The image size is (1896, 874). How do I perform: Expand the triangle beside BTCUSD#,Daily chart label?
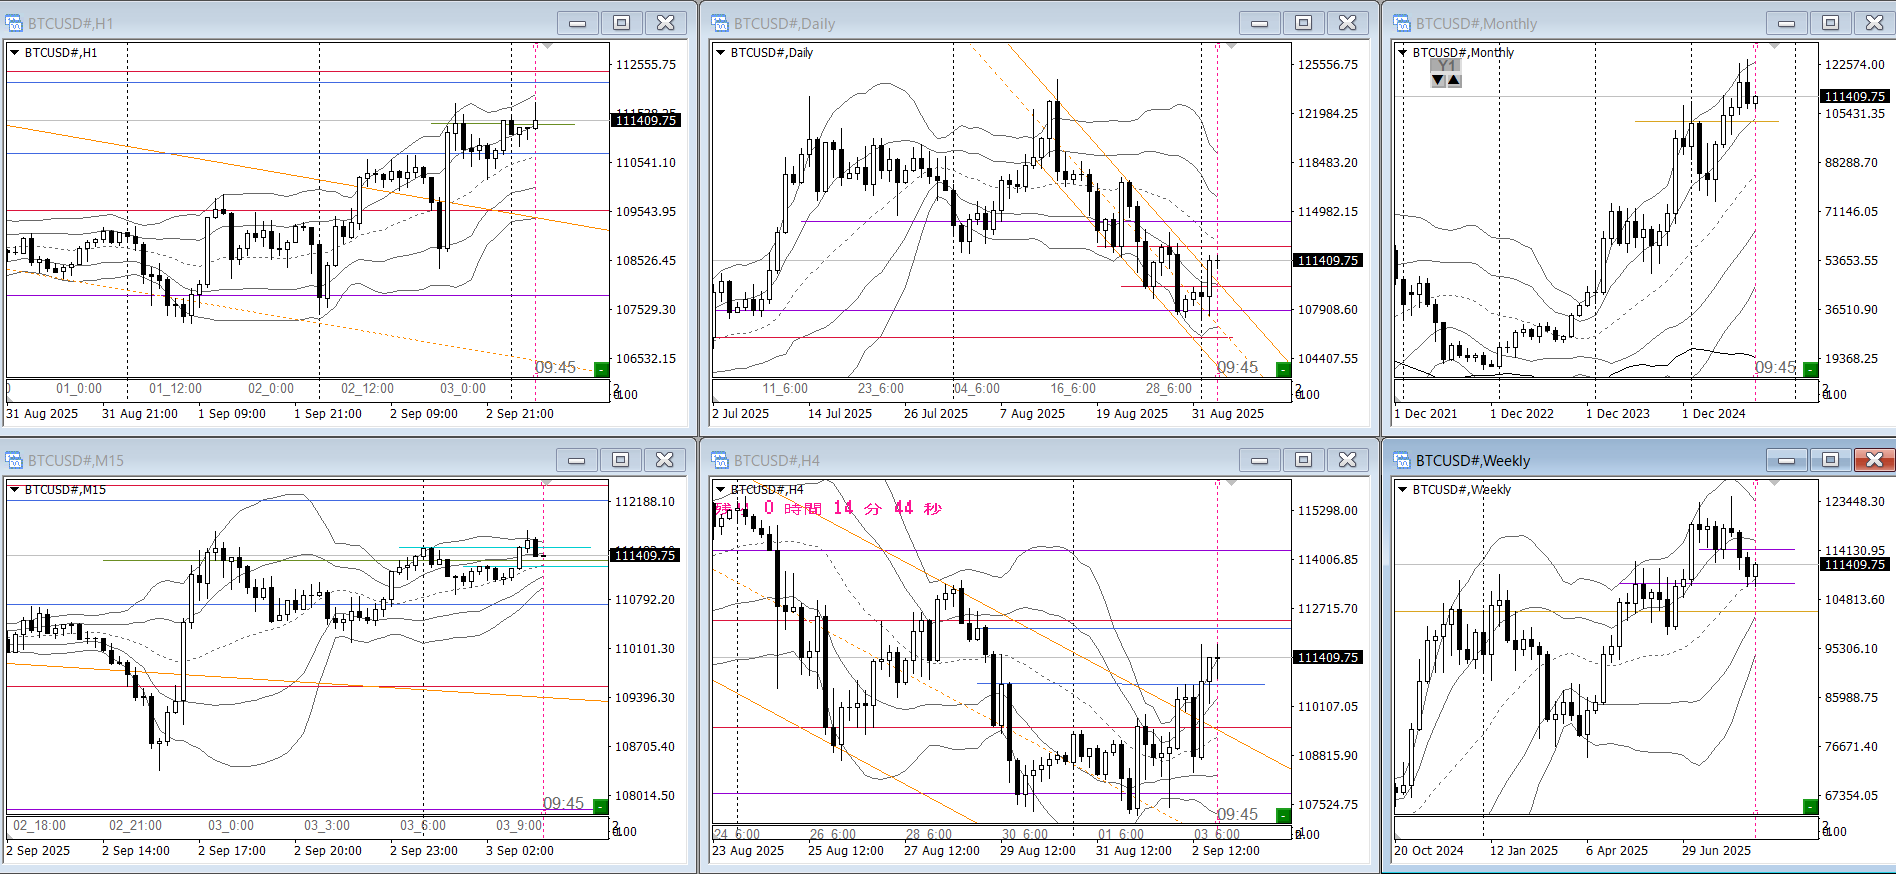[720, 53]
